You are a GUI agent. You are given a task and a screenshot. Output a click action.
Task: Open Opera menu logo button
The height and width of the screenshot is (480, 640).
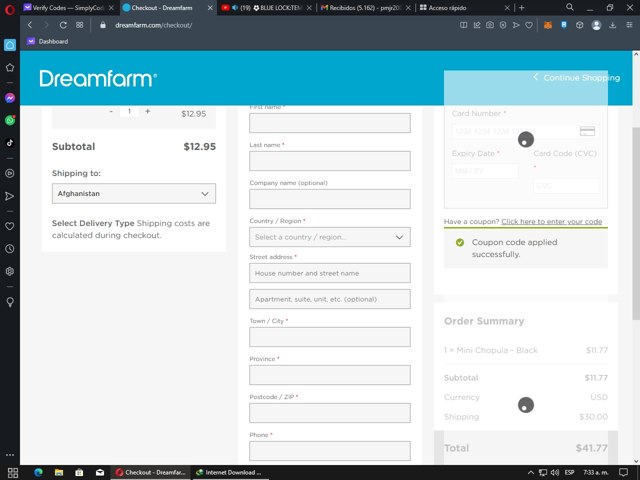10,9
